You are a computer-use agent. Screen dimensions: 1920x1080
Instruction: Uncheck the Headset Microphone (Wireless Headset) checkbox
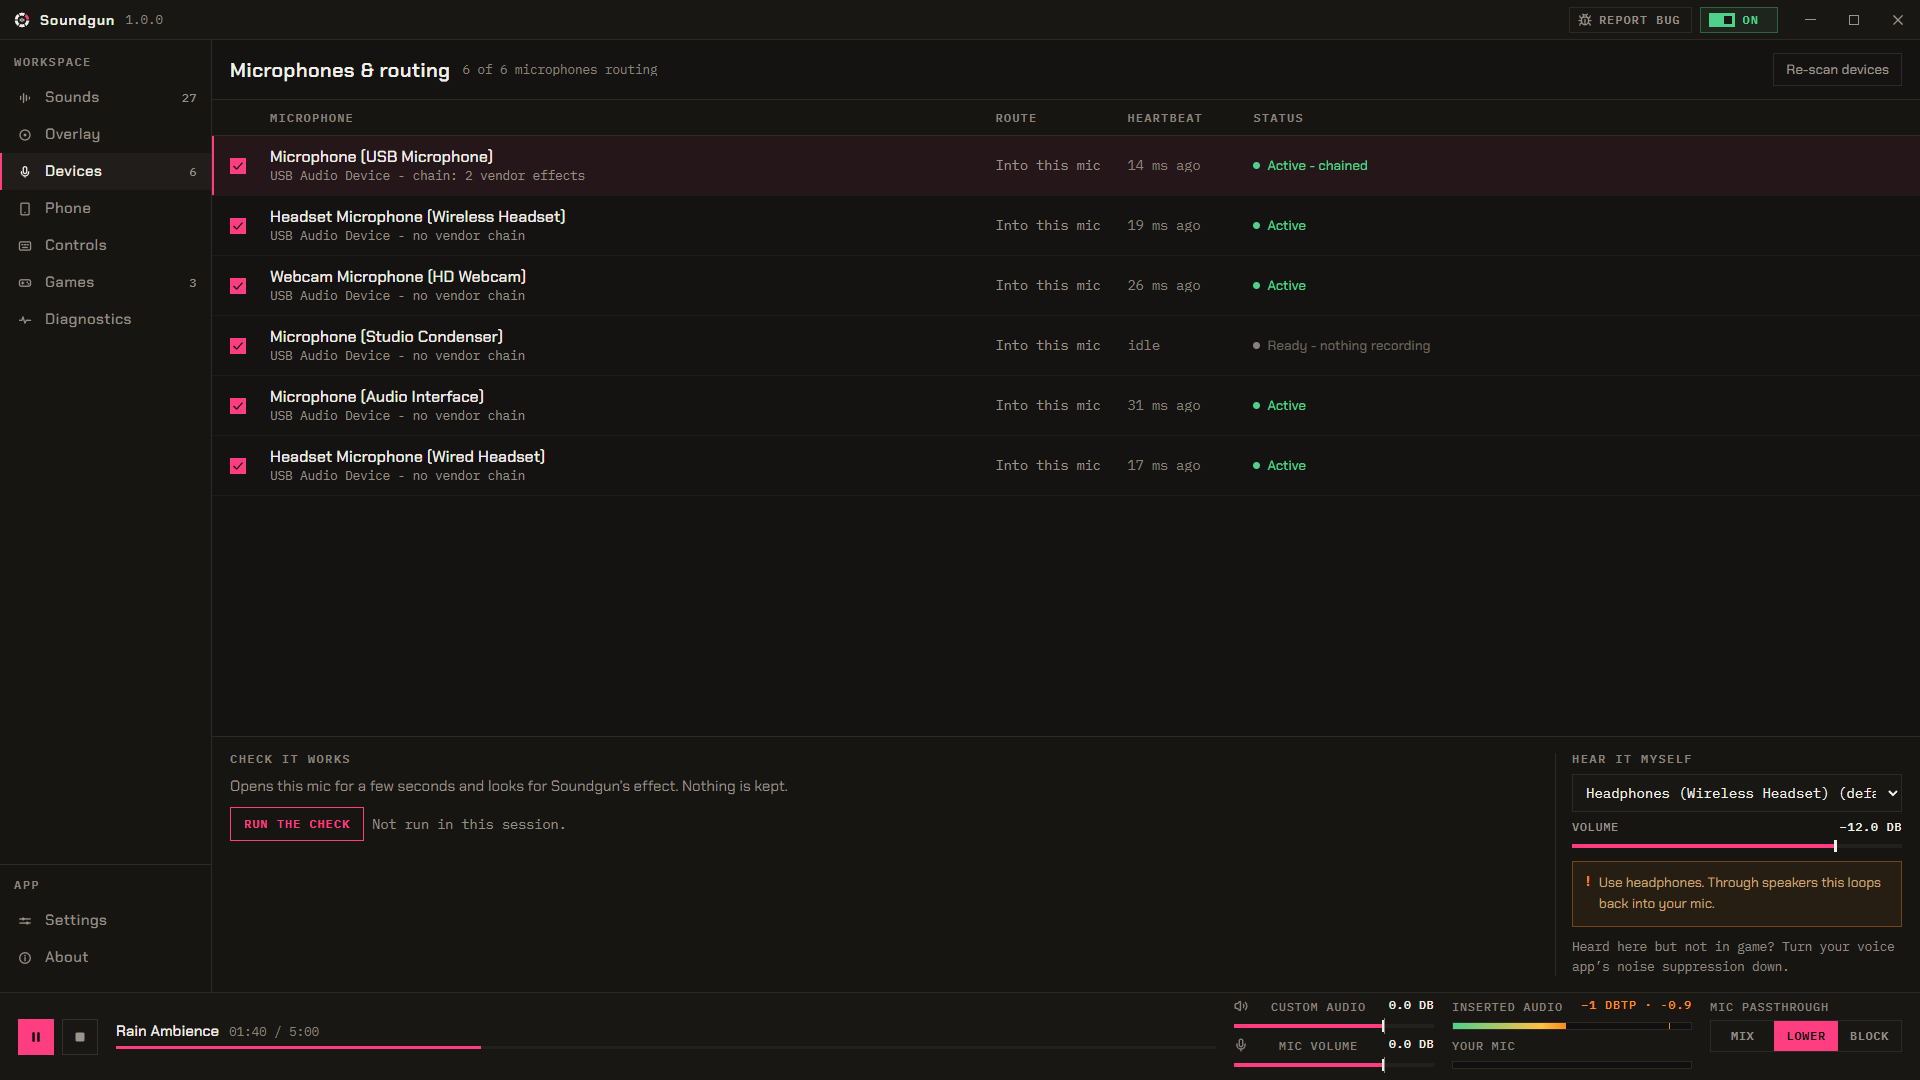238,226
